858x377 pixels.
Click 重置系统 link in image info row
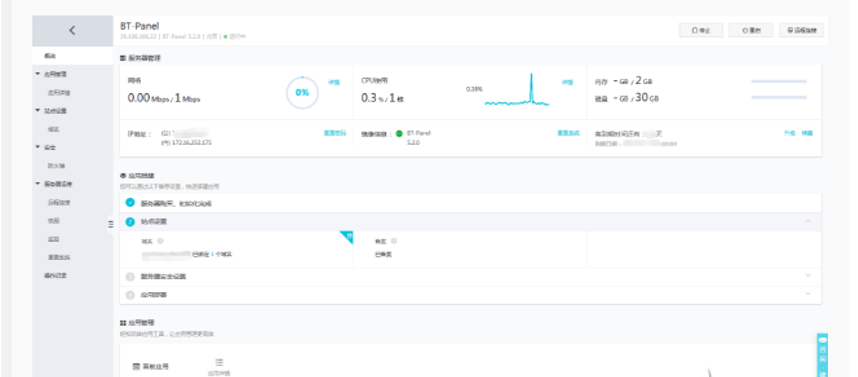pyautogui.click(x=568, y=132)
